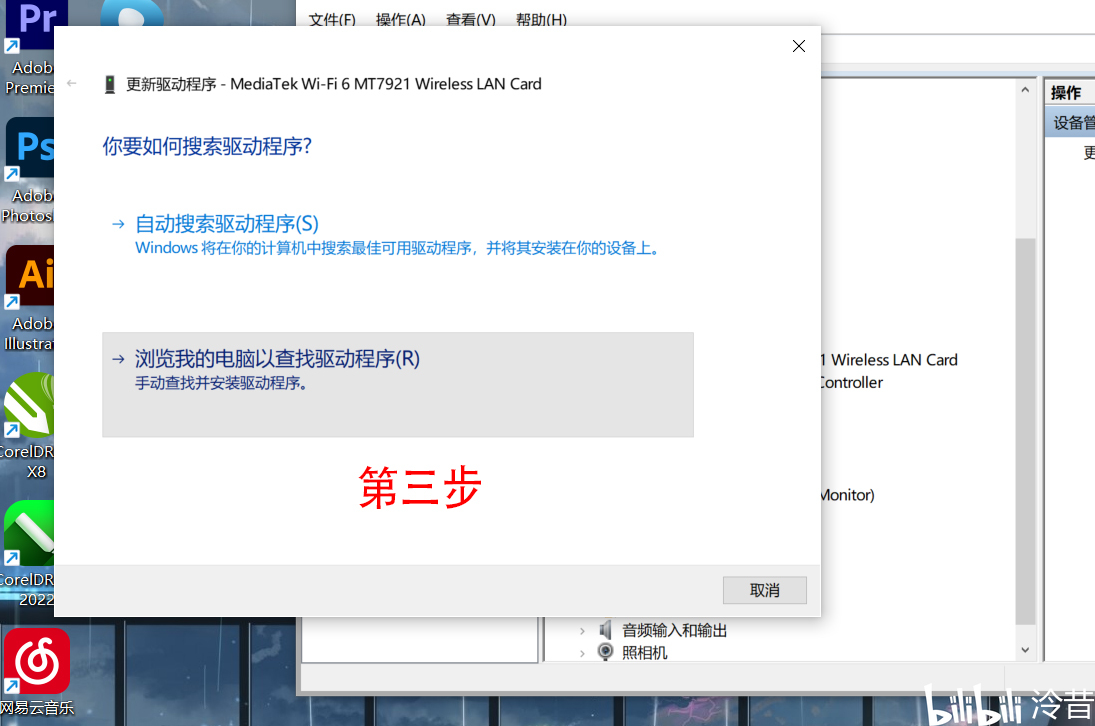Open Adobe Illustrator desktop shortcut
1095x726 pixels.
[x=29, y=298]
